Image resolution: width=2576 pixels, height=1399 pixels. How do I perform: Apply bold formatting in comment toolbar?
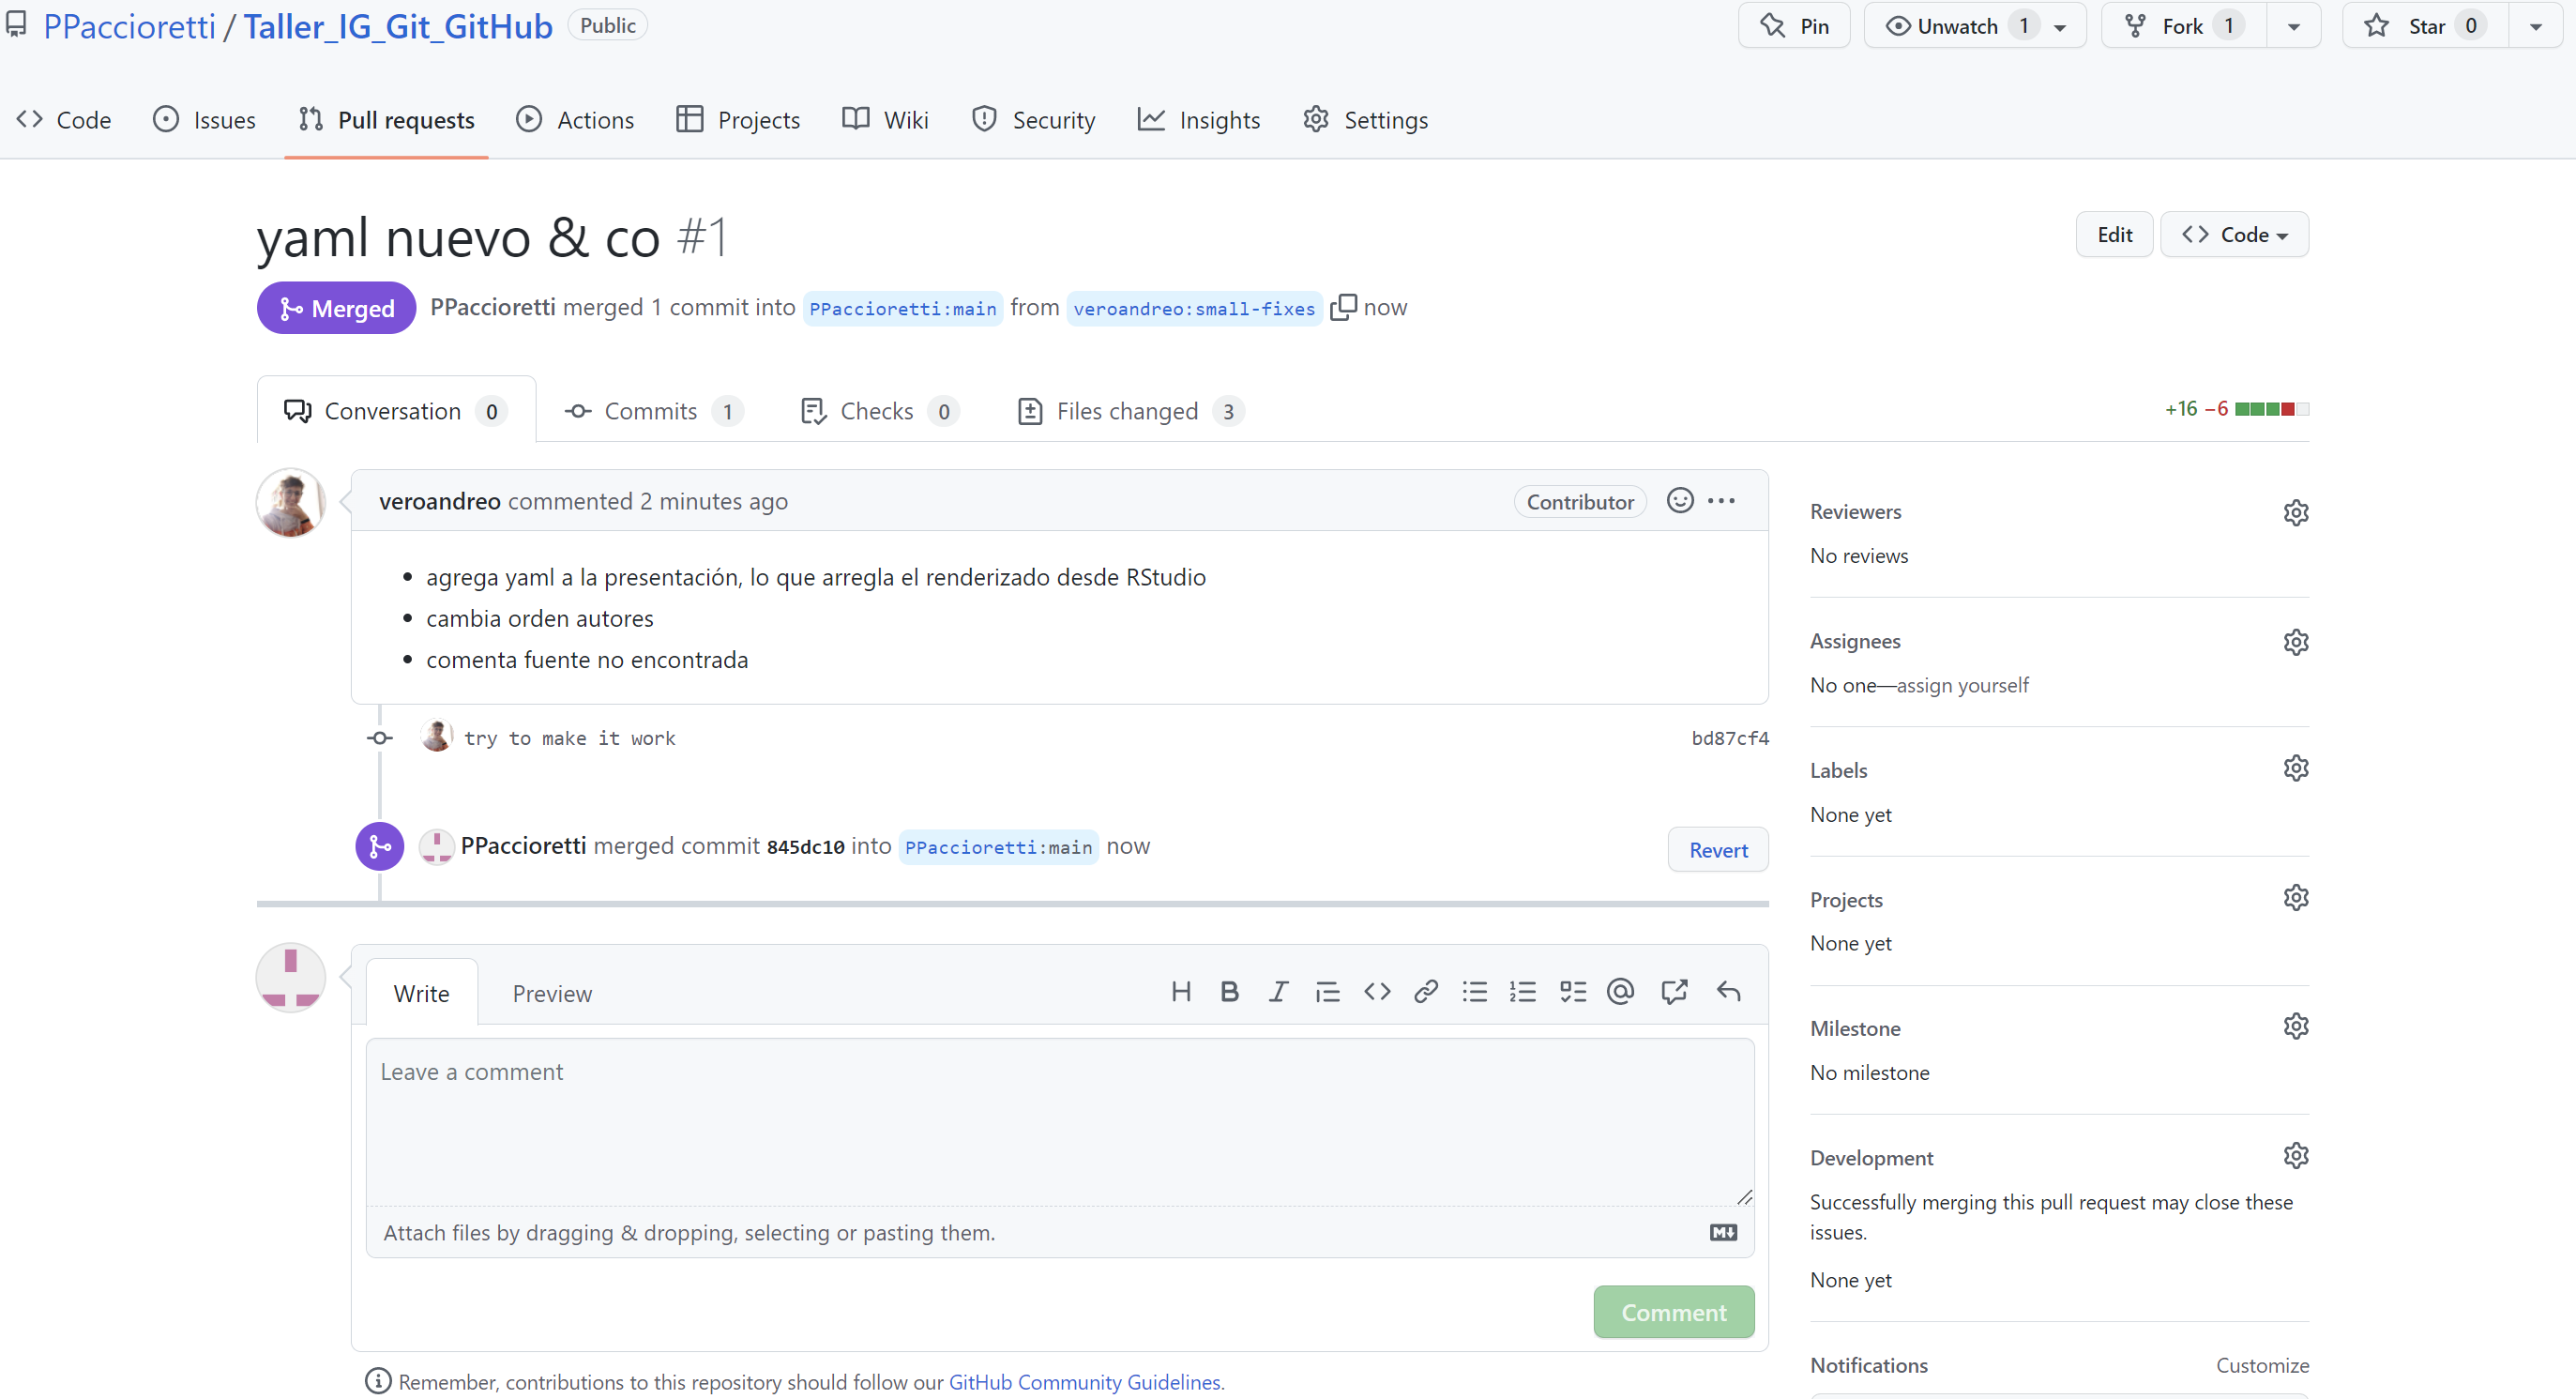tap(1229, 991)
